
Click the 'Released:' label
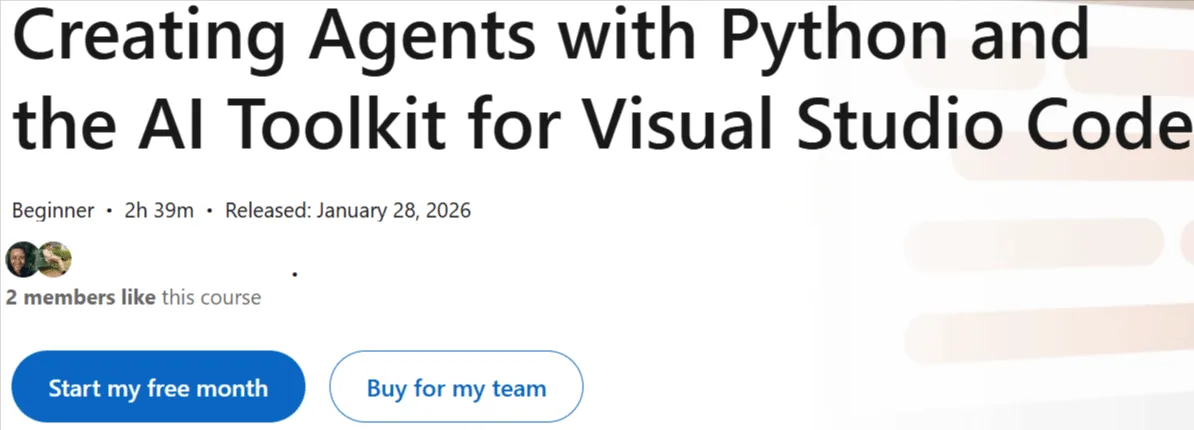coord(268,211)
